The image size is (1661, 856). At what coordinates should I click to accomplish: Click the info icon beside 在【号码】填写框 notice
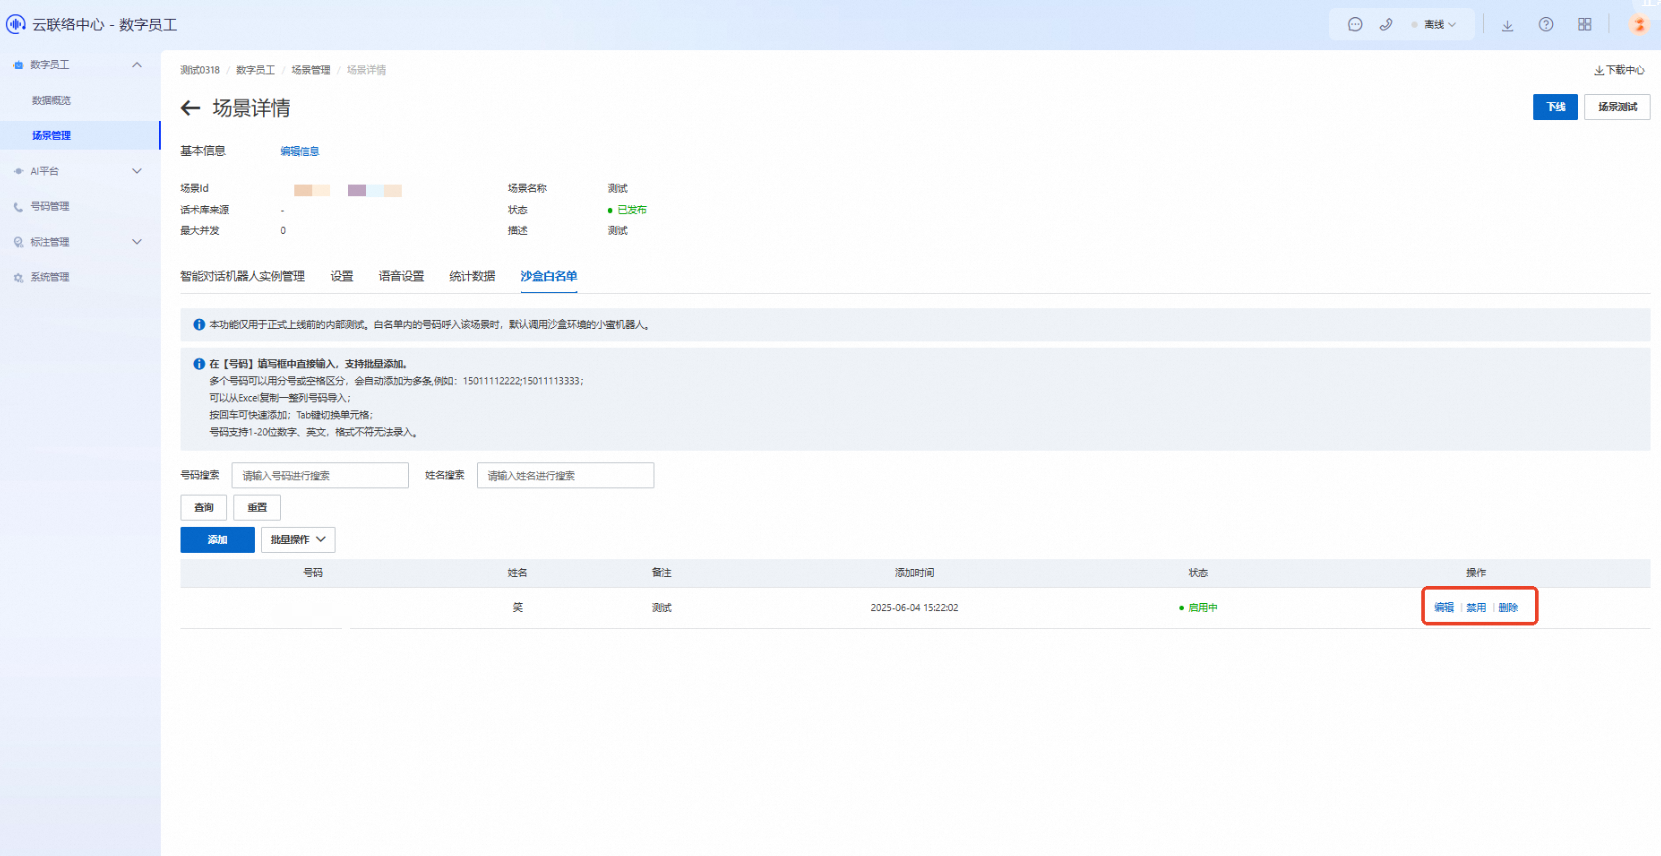click(199, 364)
